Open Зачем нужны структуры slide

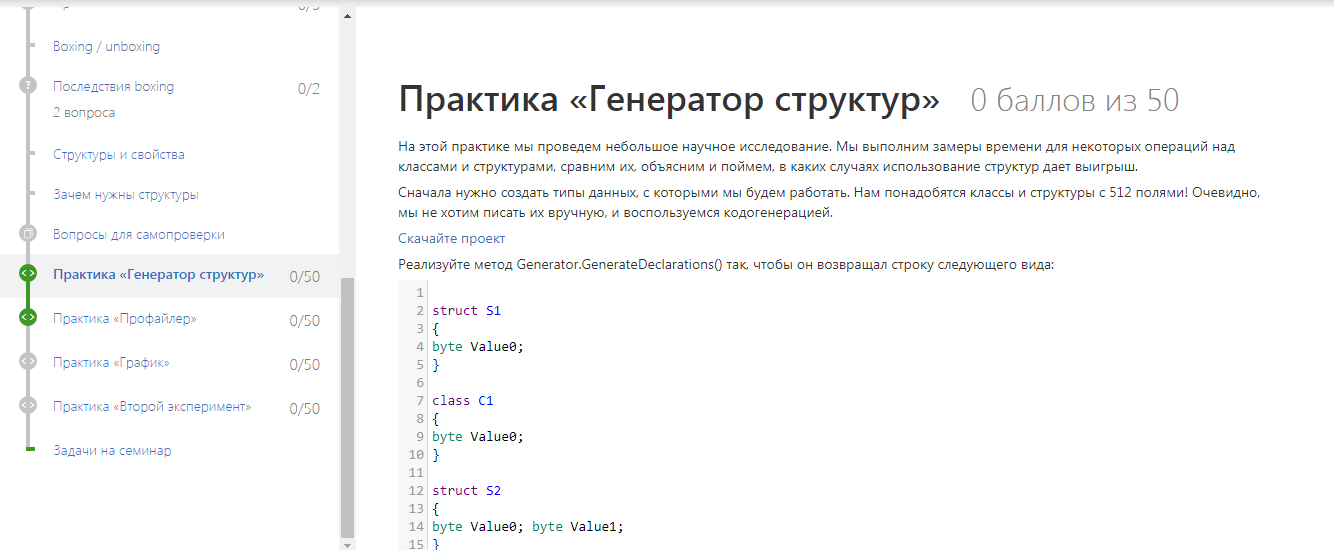click(x=125, y=195)
